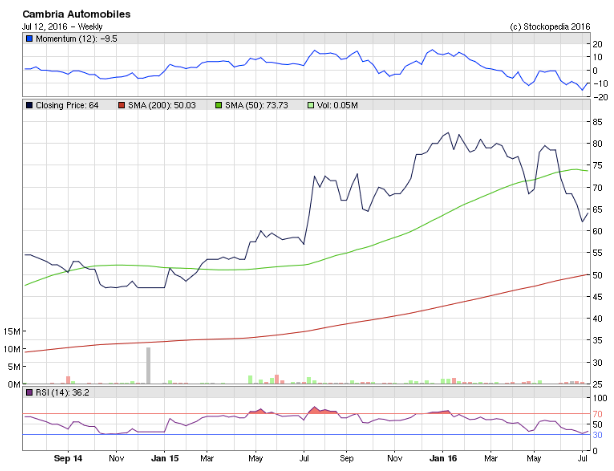The height and width of the screenshot is (471, 614).
Task: Click the 'RSI (14): 36.2' label
Action: tap(62, 392)
